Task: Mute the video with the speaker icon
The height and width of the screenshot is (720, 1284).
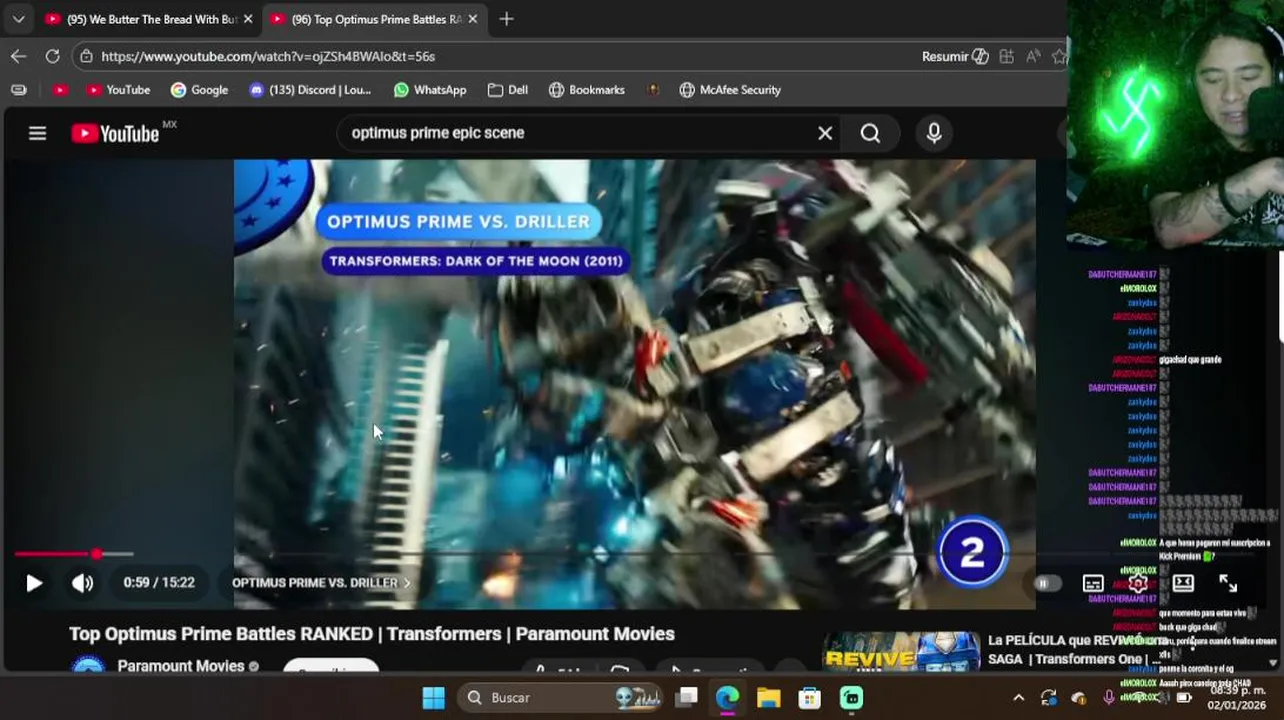Action: point(82,583)
